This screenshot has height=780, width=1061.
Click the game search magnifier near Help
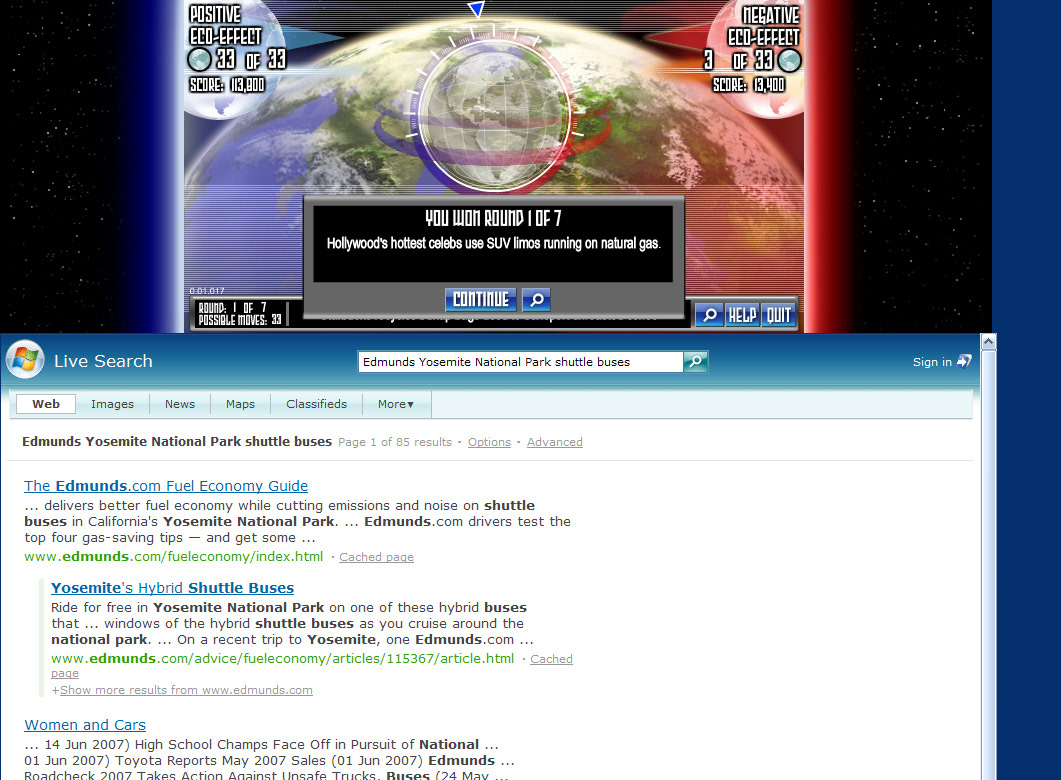(709, 315)
